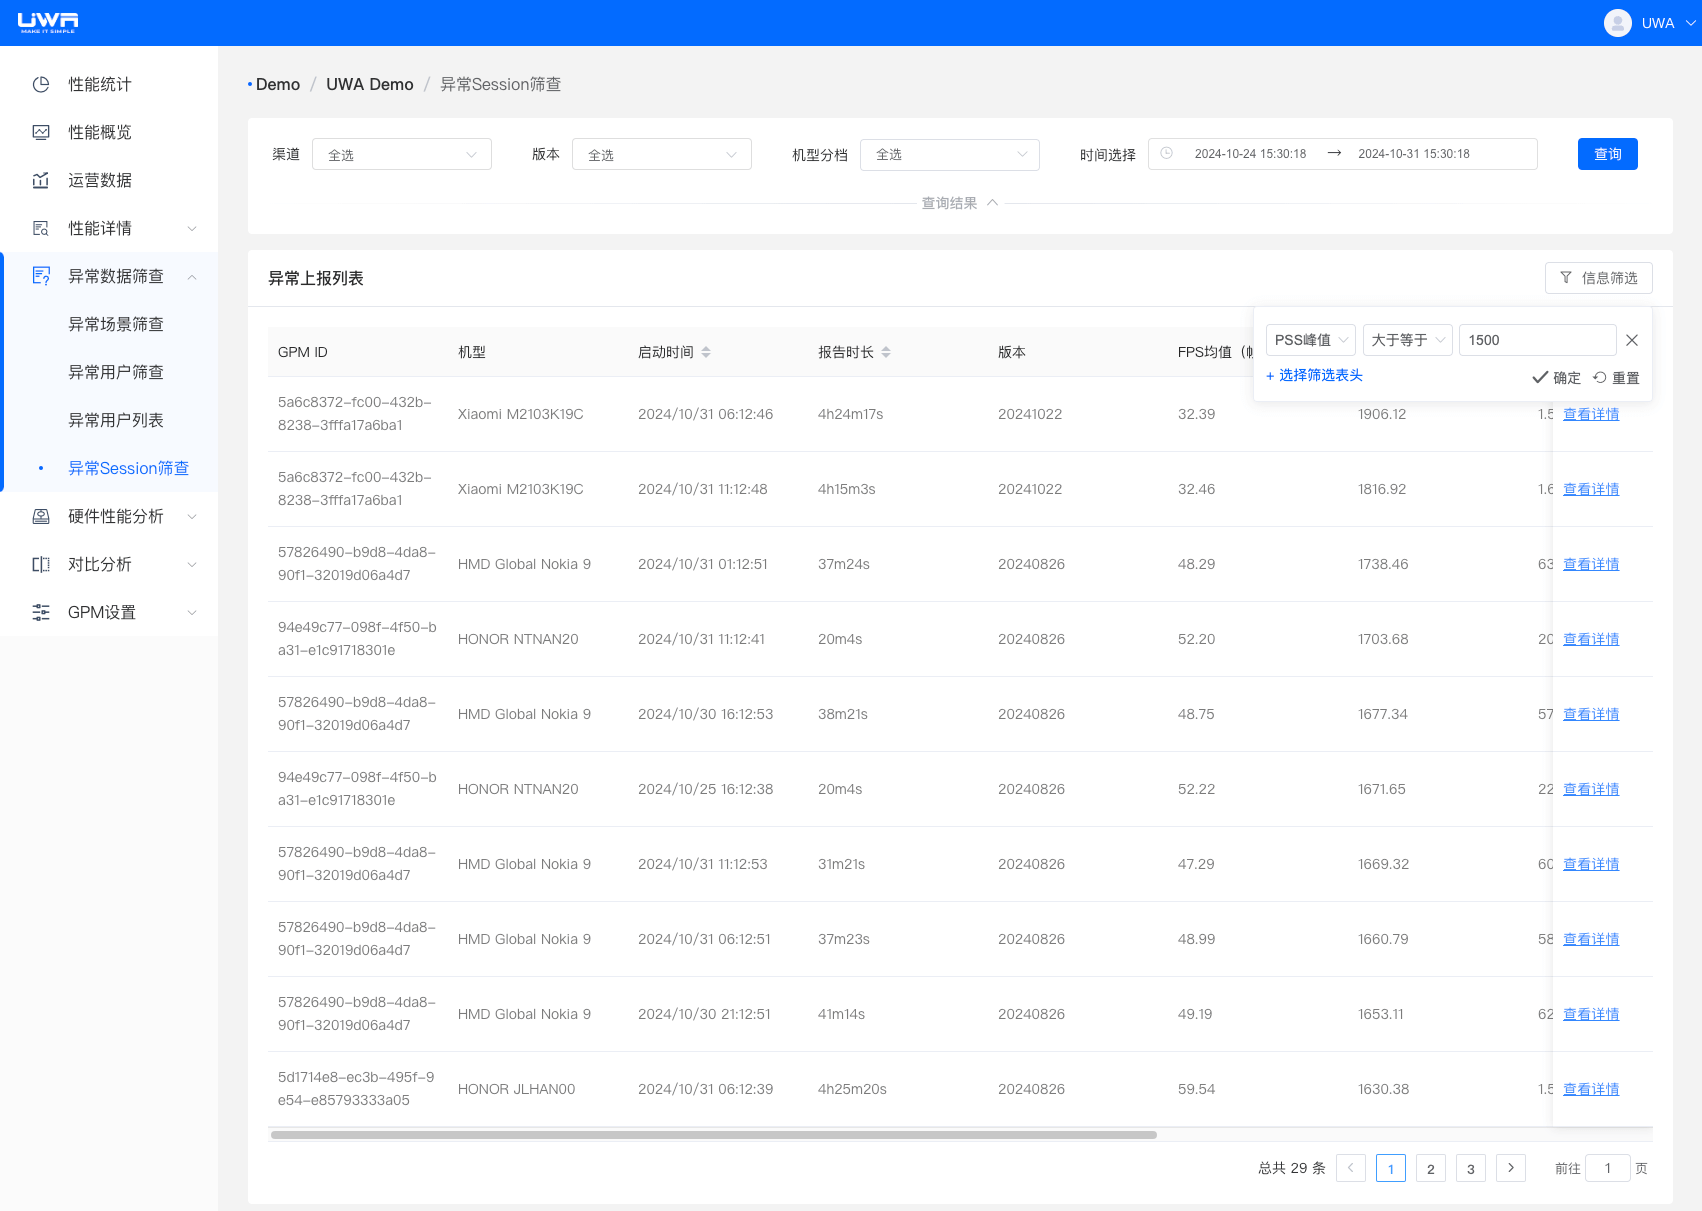Select 异常用户筛查 menu item
The height and width of the screenshot is (1211, 1702).
click(116, 372)
